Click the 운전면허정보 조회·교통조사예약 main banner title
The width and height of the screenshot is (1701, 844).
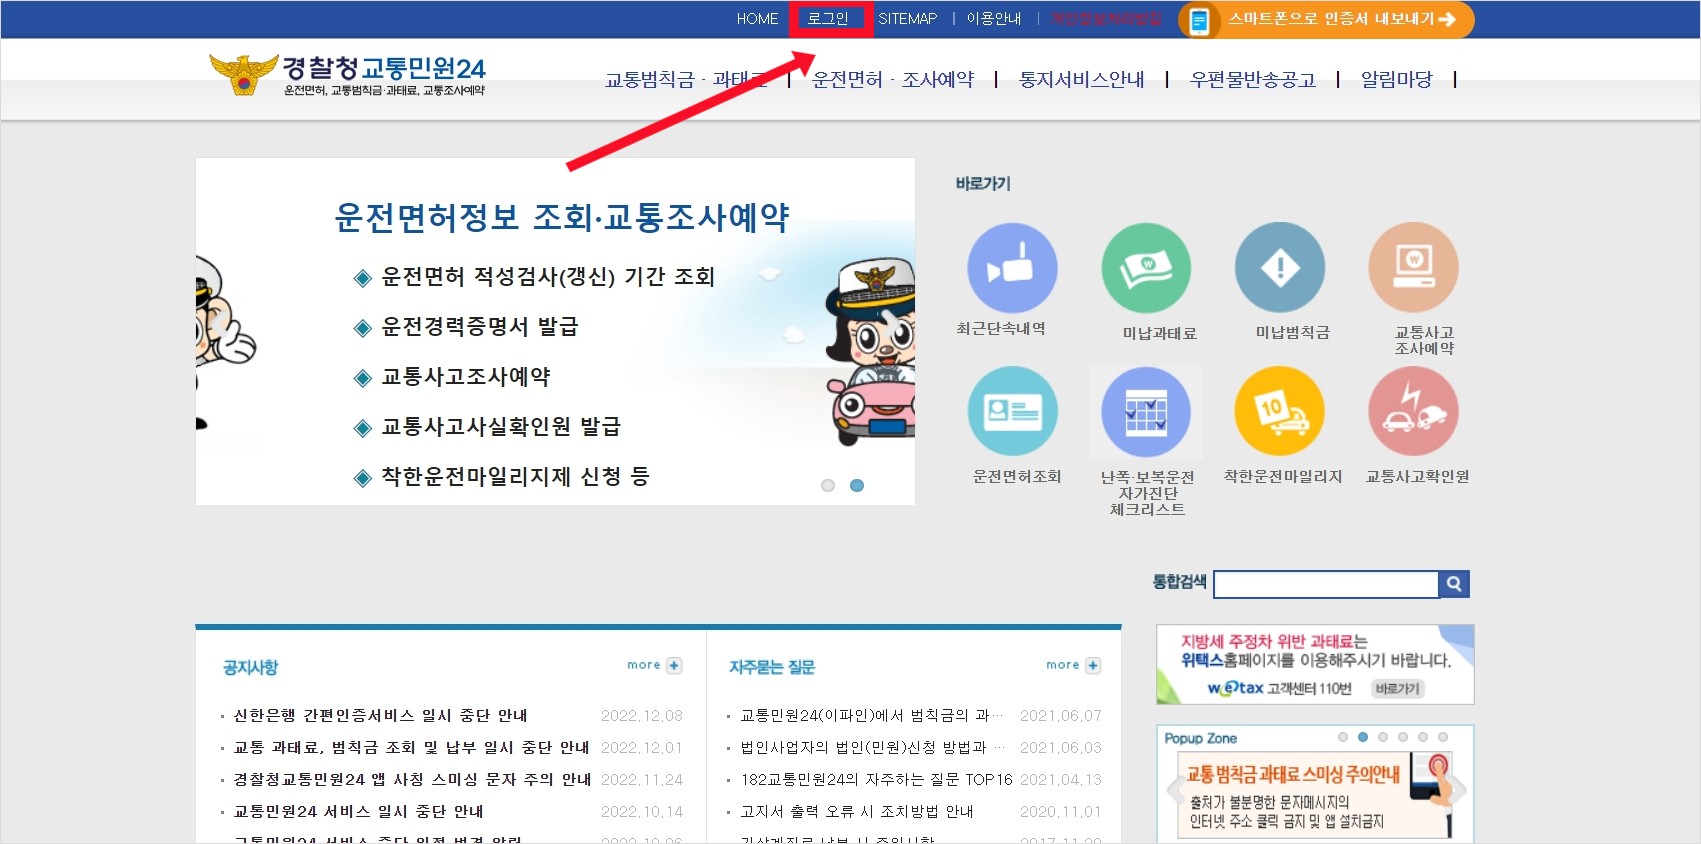(562, 217)
